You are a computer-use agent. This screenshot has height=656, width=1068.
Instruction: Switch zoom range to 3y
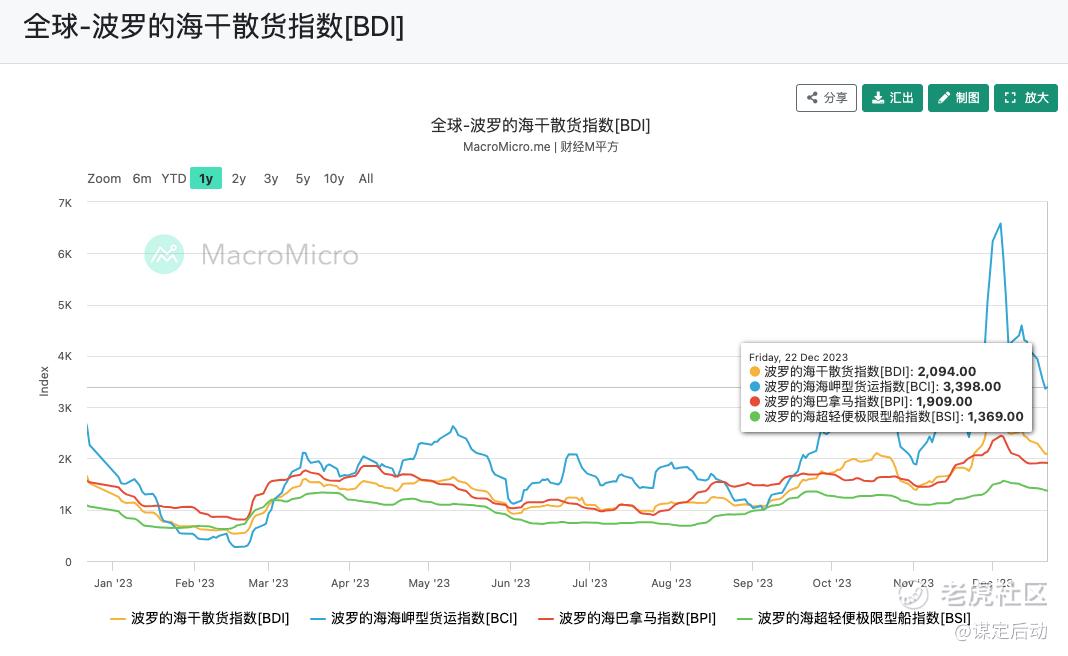pyautogui.click(x=271, y=179)
